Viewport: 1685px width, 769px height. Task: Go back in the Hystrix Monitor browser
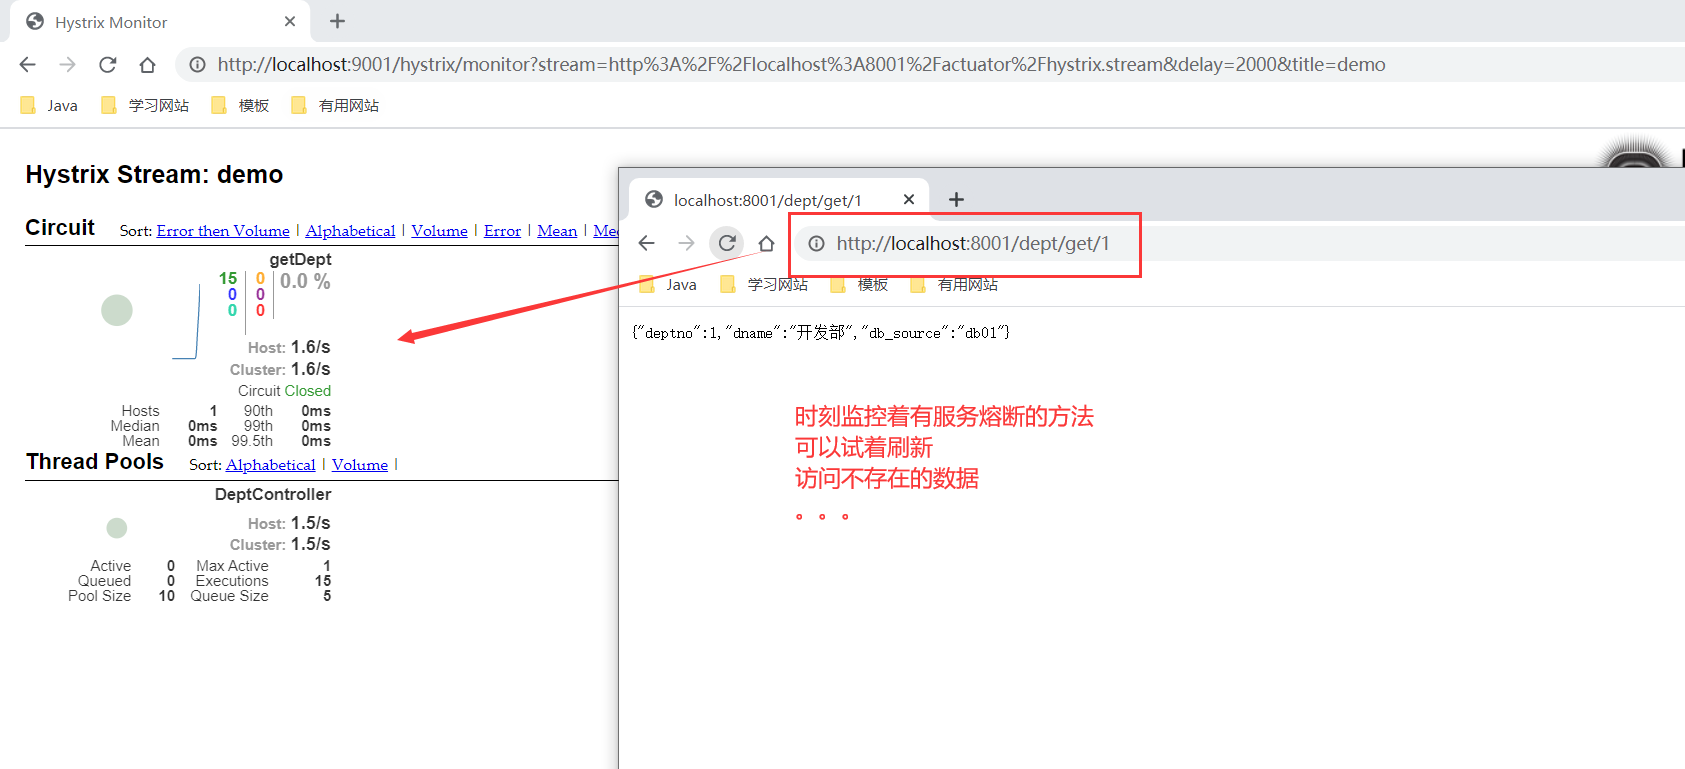[28, 65]
